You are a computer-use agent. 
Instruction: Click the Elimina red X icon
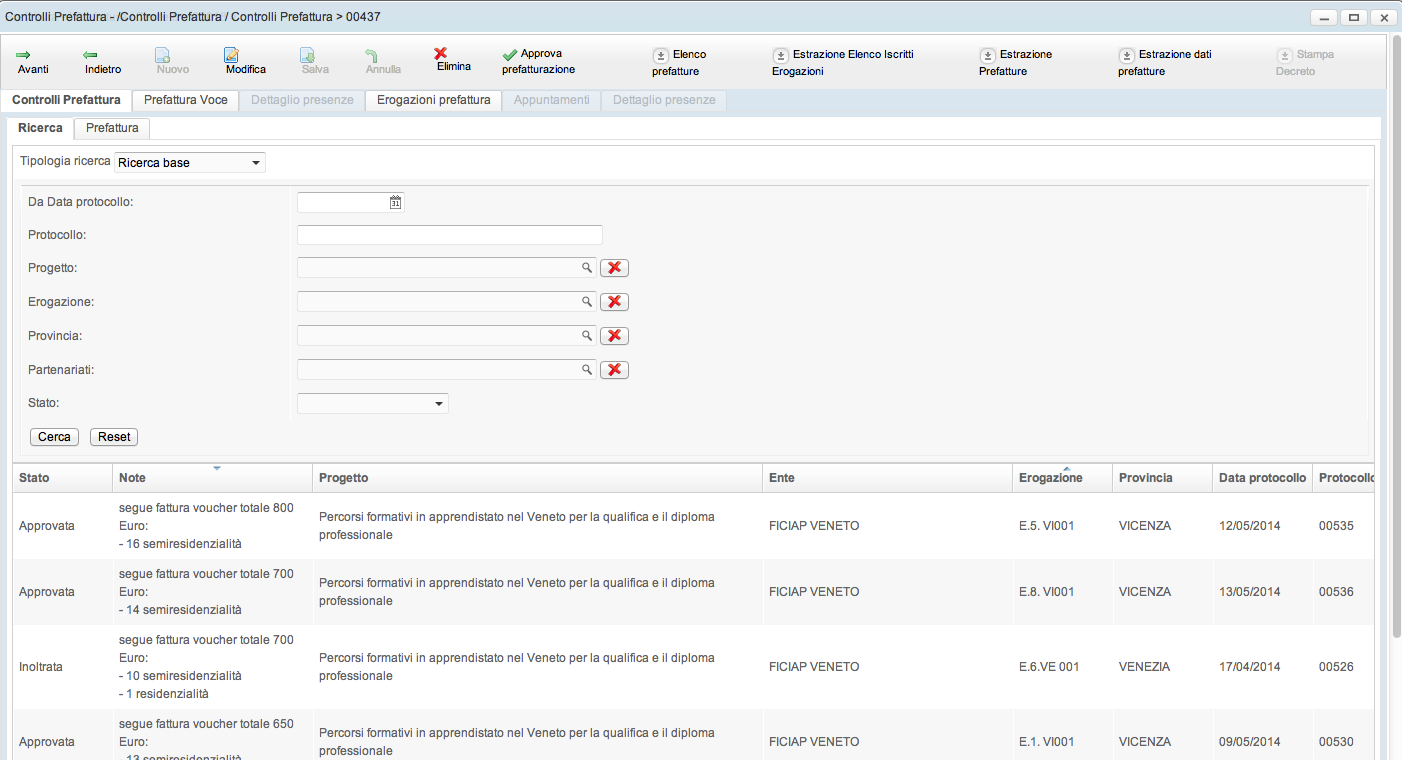[440, 53]
